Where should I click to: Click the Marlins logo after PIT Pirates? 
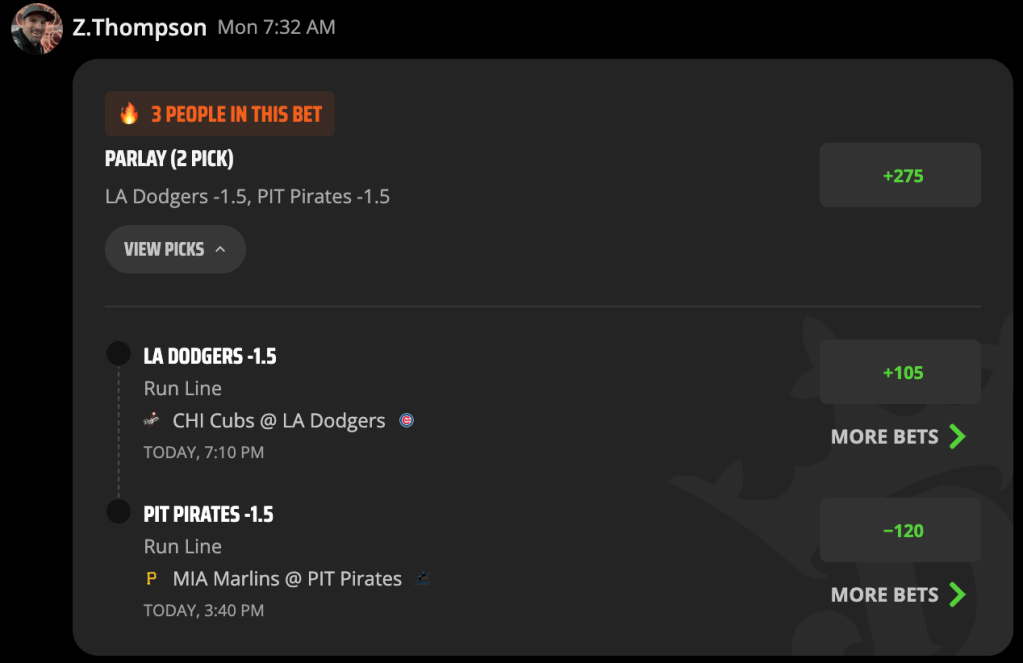[423, 578]
